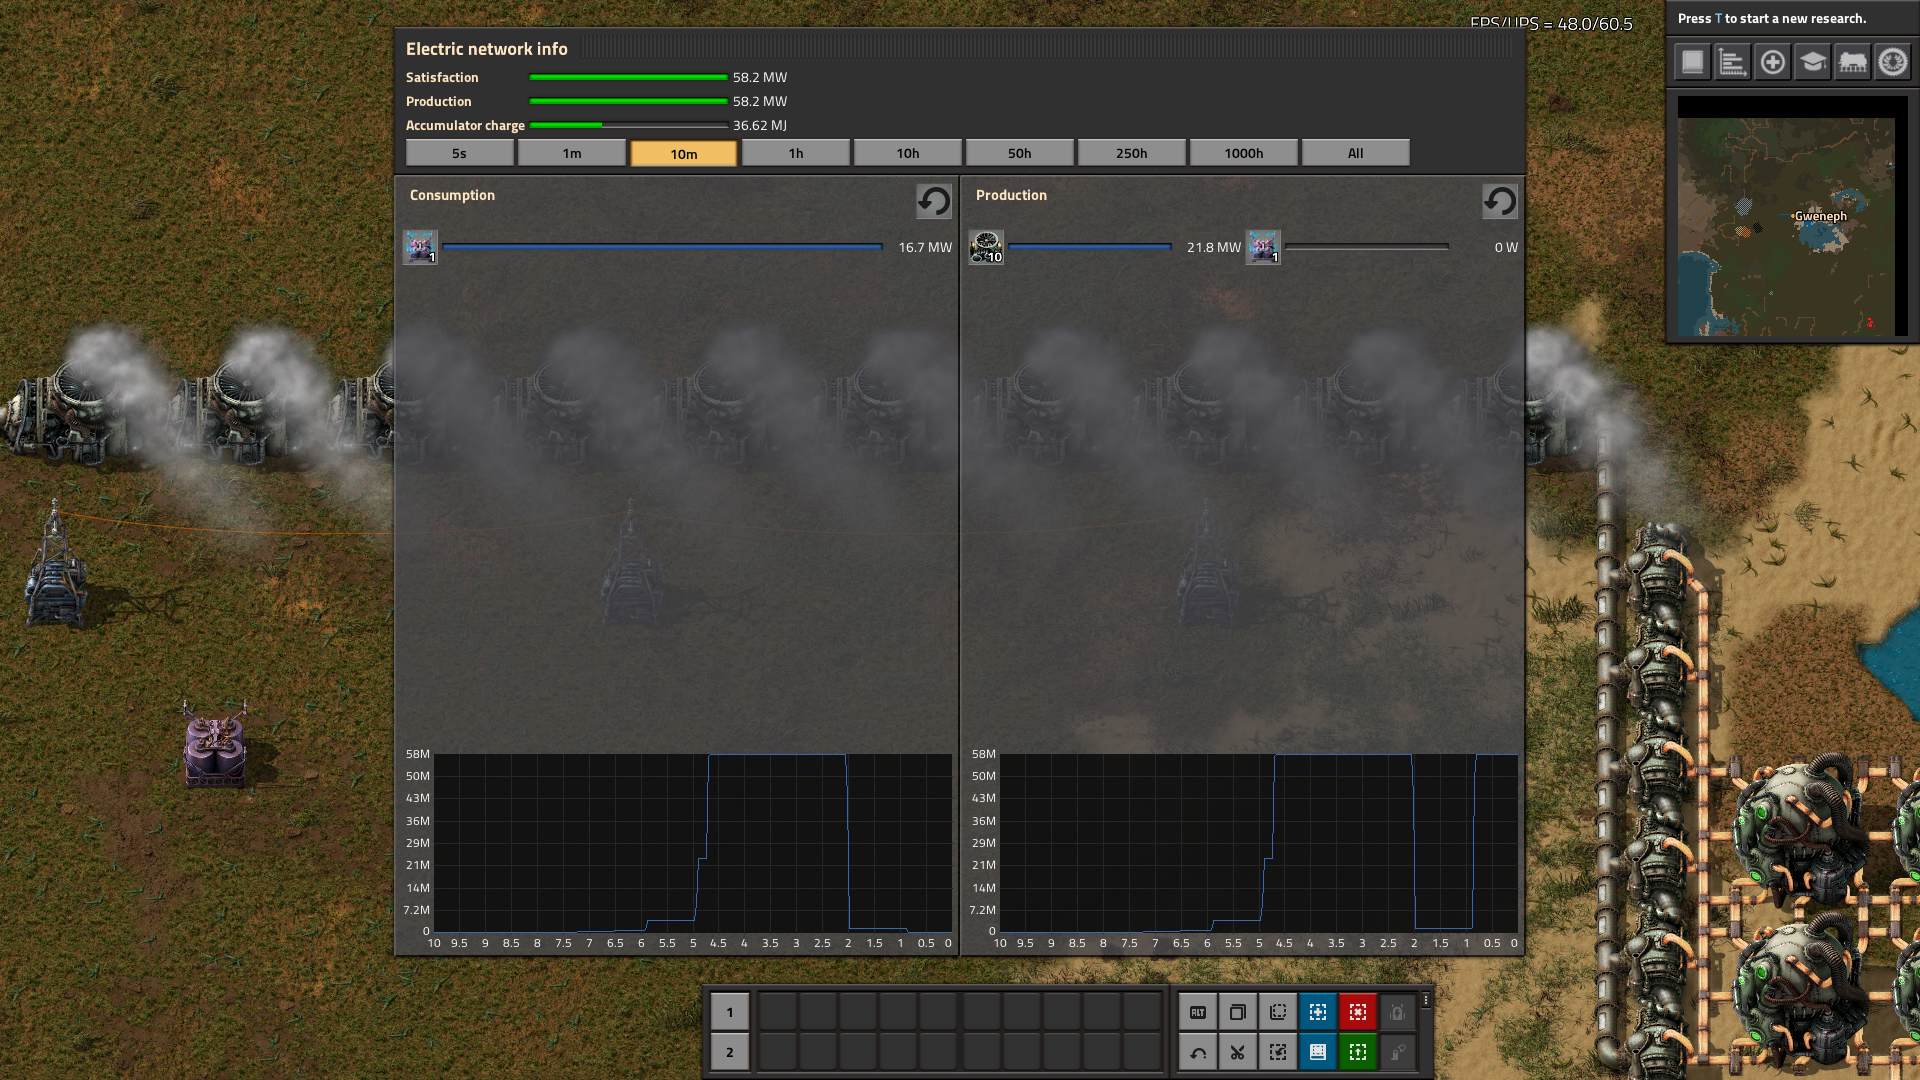Screen dimensions: 1920x1080
Task: Reset the Consumption graph with the refresh icon
Action: click(x=934, y=201)
